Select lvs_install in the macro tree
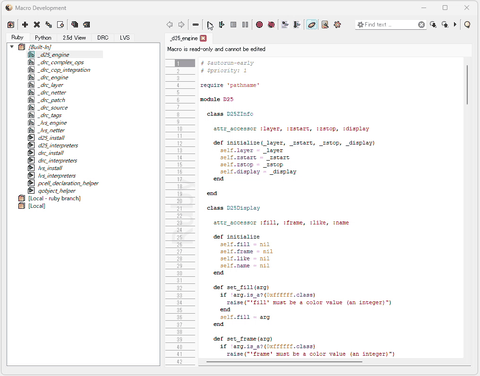The width and height of the screenshot is (480, 376). [50, 168]
